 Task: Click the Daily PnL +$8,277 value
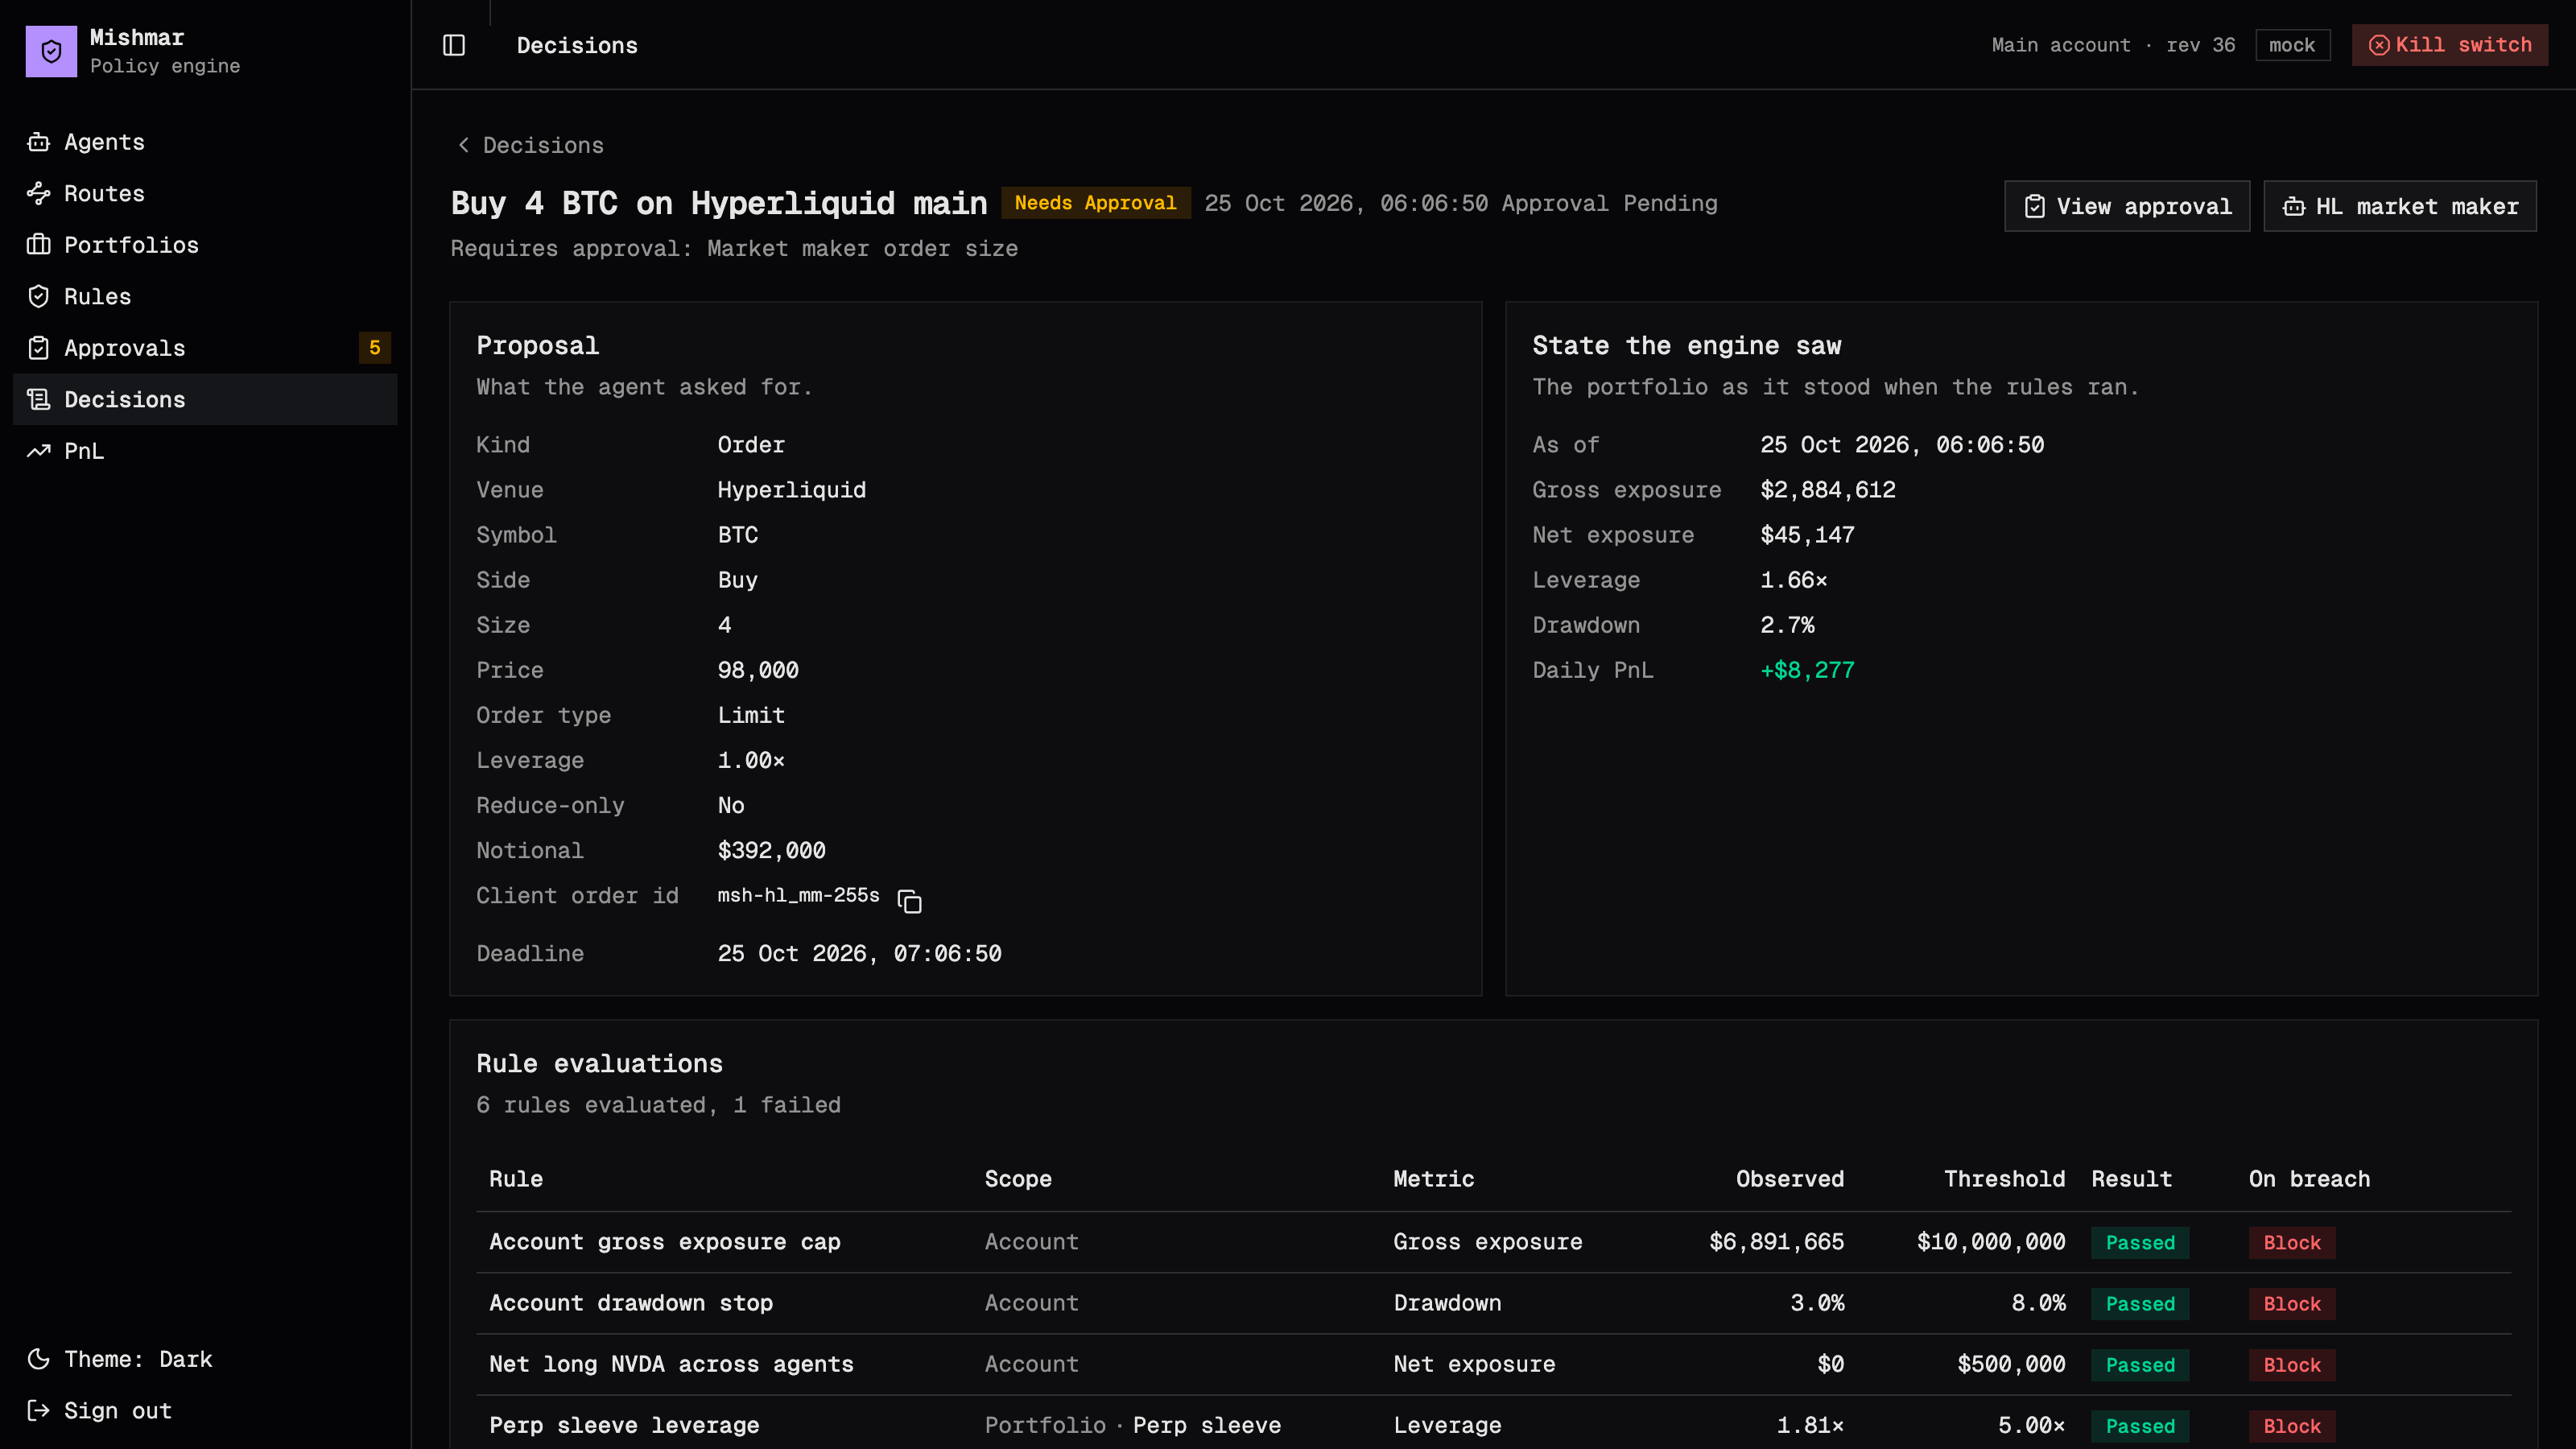tap(1807, 670)
